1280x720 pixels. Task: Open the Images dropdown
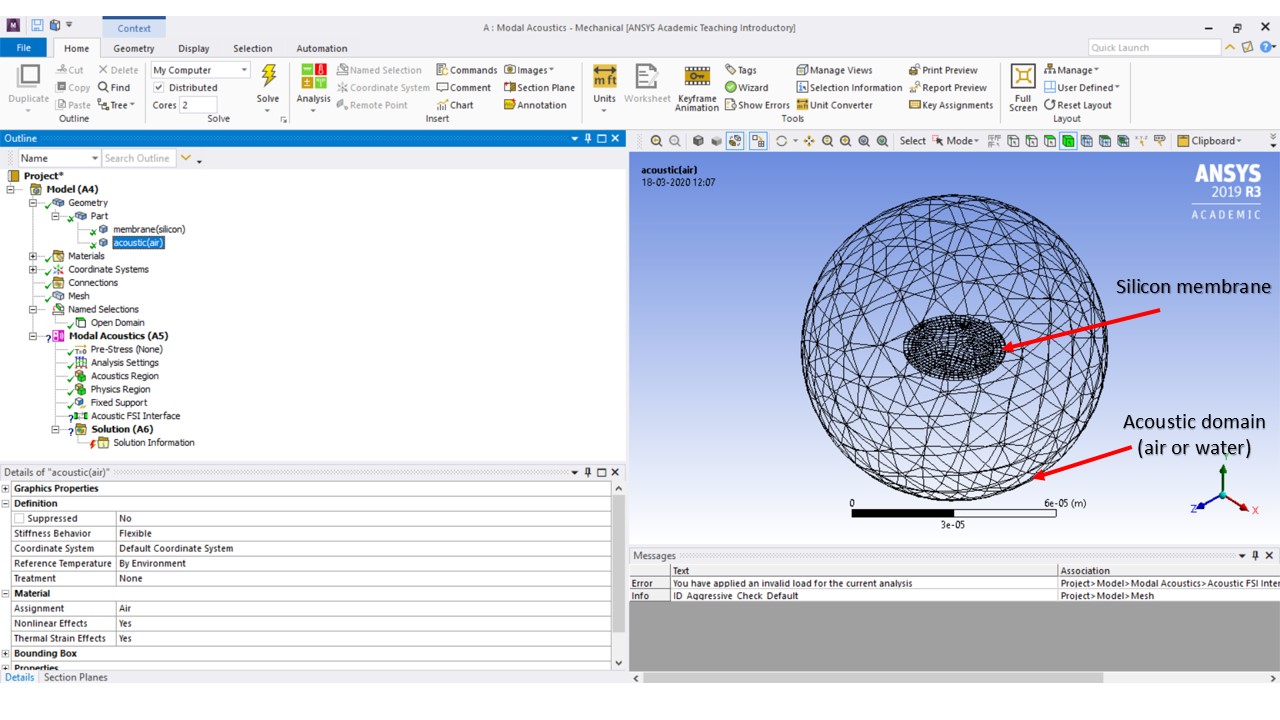(x=529, y=70)
